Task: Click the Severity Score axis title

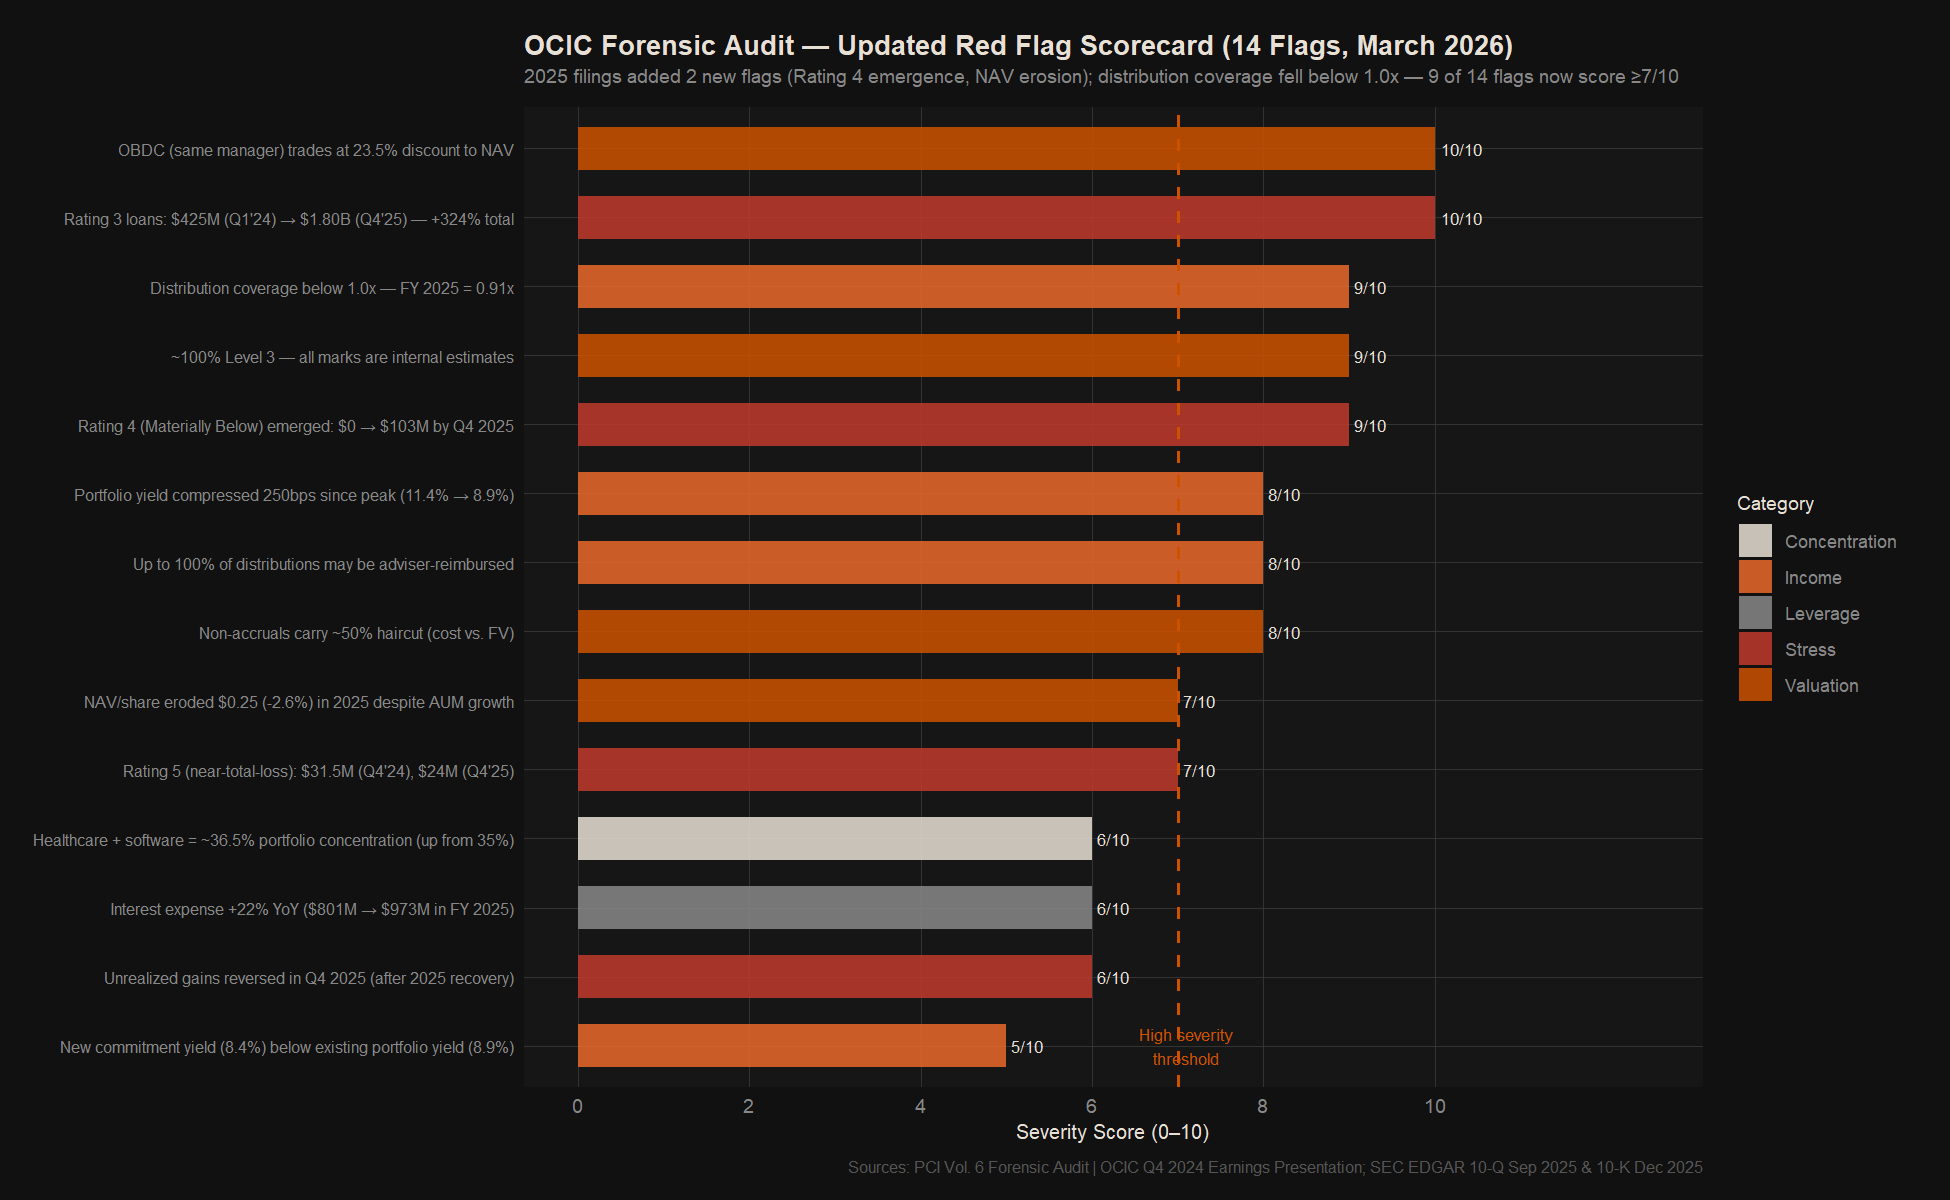Action: (1112, 1132)
